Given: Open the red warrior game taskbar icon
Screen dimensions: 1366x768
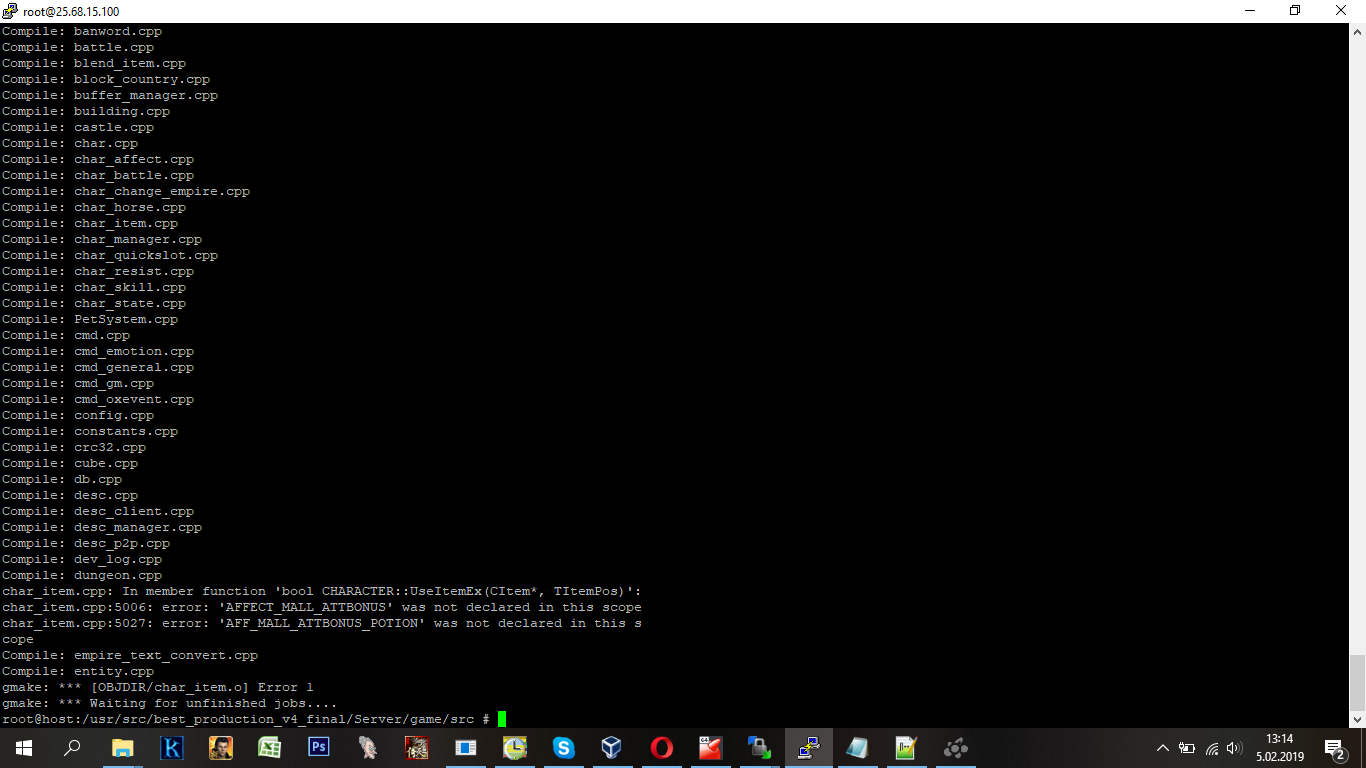Looking at the screenshot, I should 417,747.
